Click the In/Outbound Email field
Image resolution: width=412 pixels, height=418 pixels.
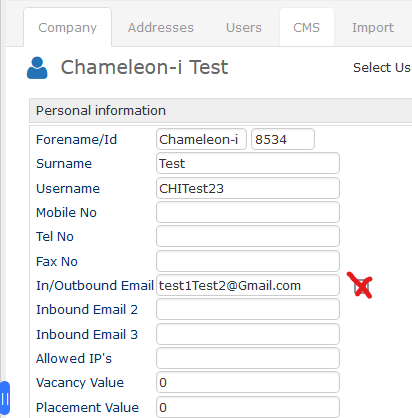(x=248, y=285)
